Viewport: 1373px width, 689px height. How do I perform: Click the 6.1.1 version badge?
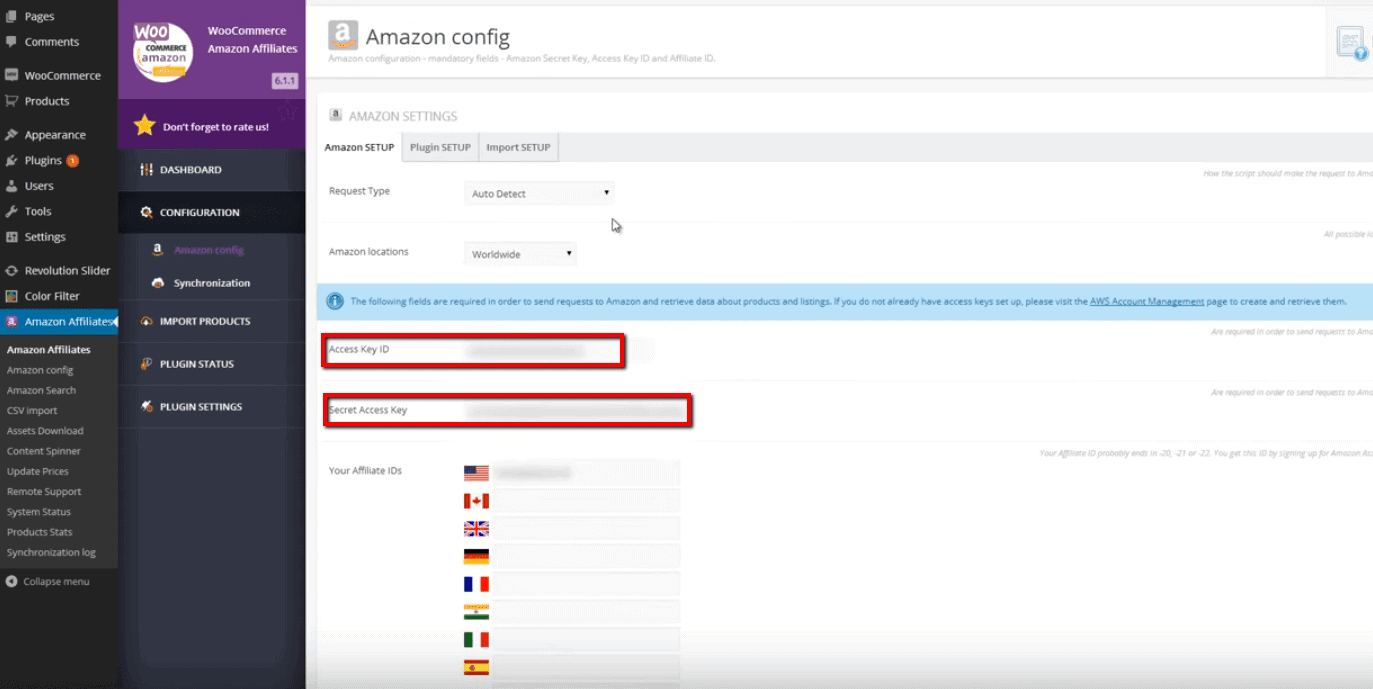(285, 81)
